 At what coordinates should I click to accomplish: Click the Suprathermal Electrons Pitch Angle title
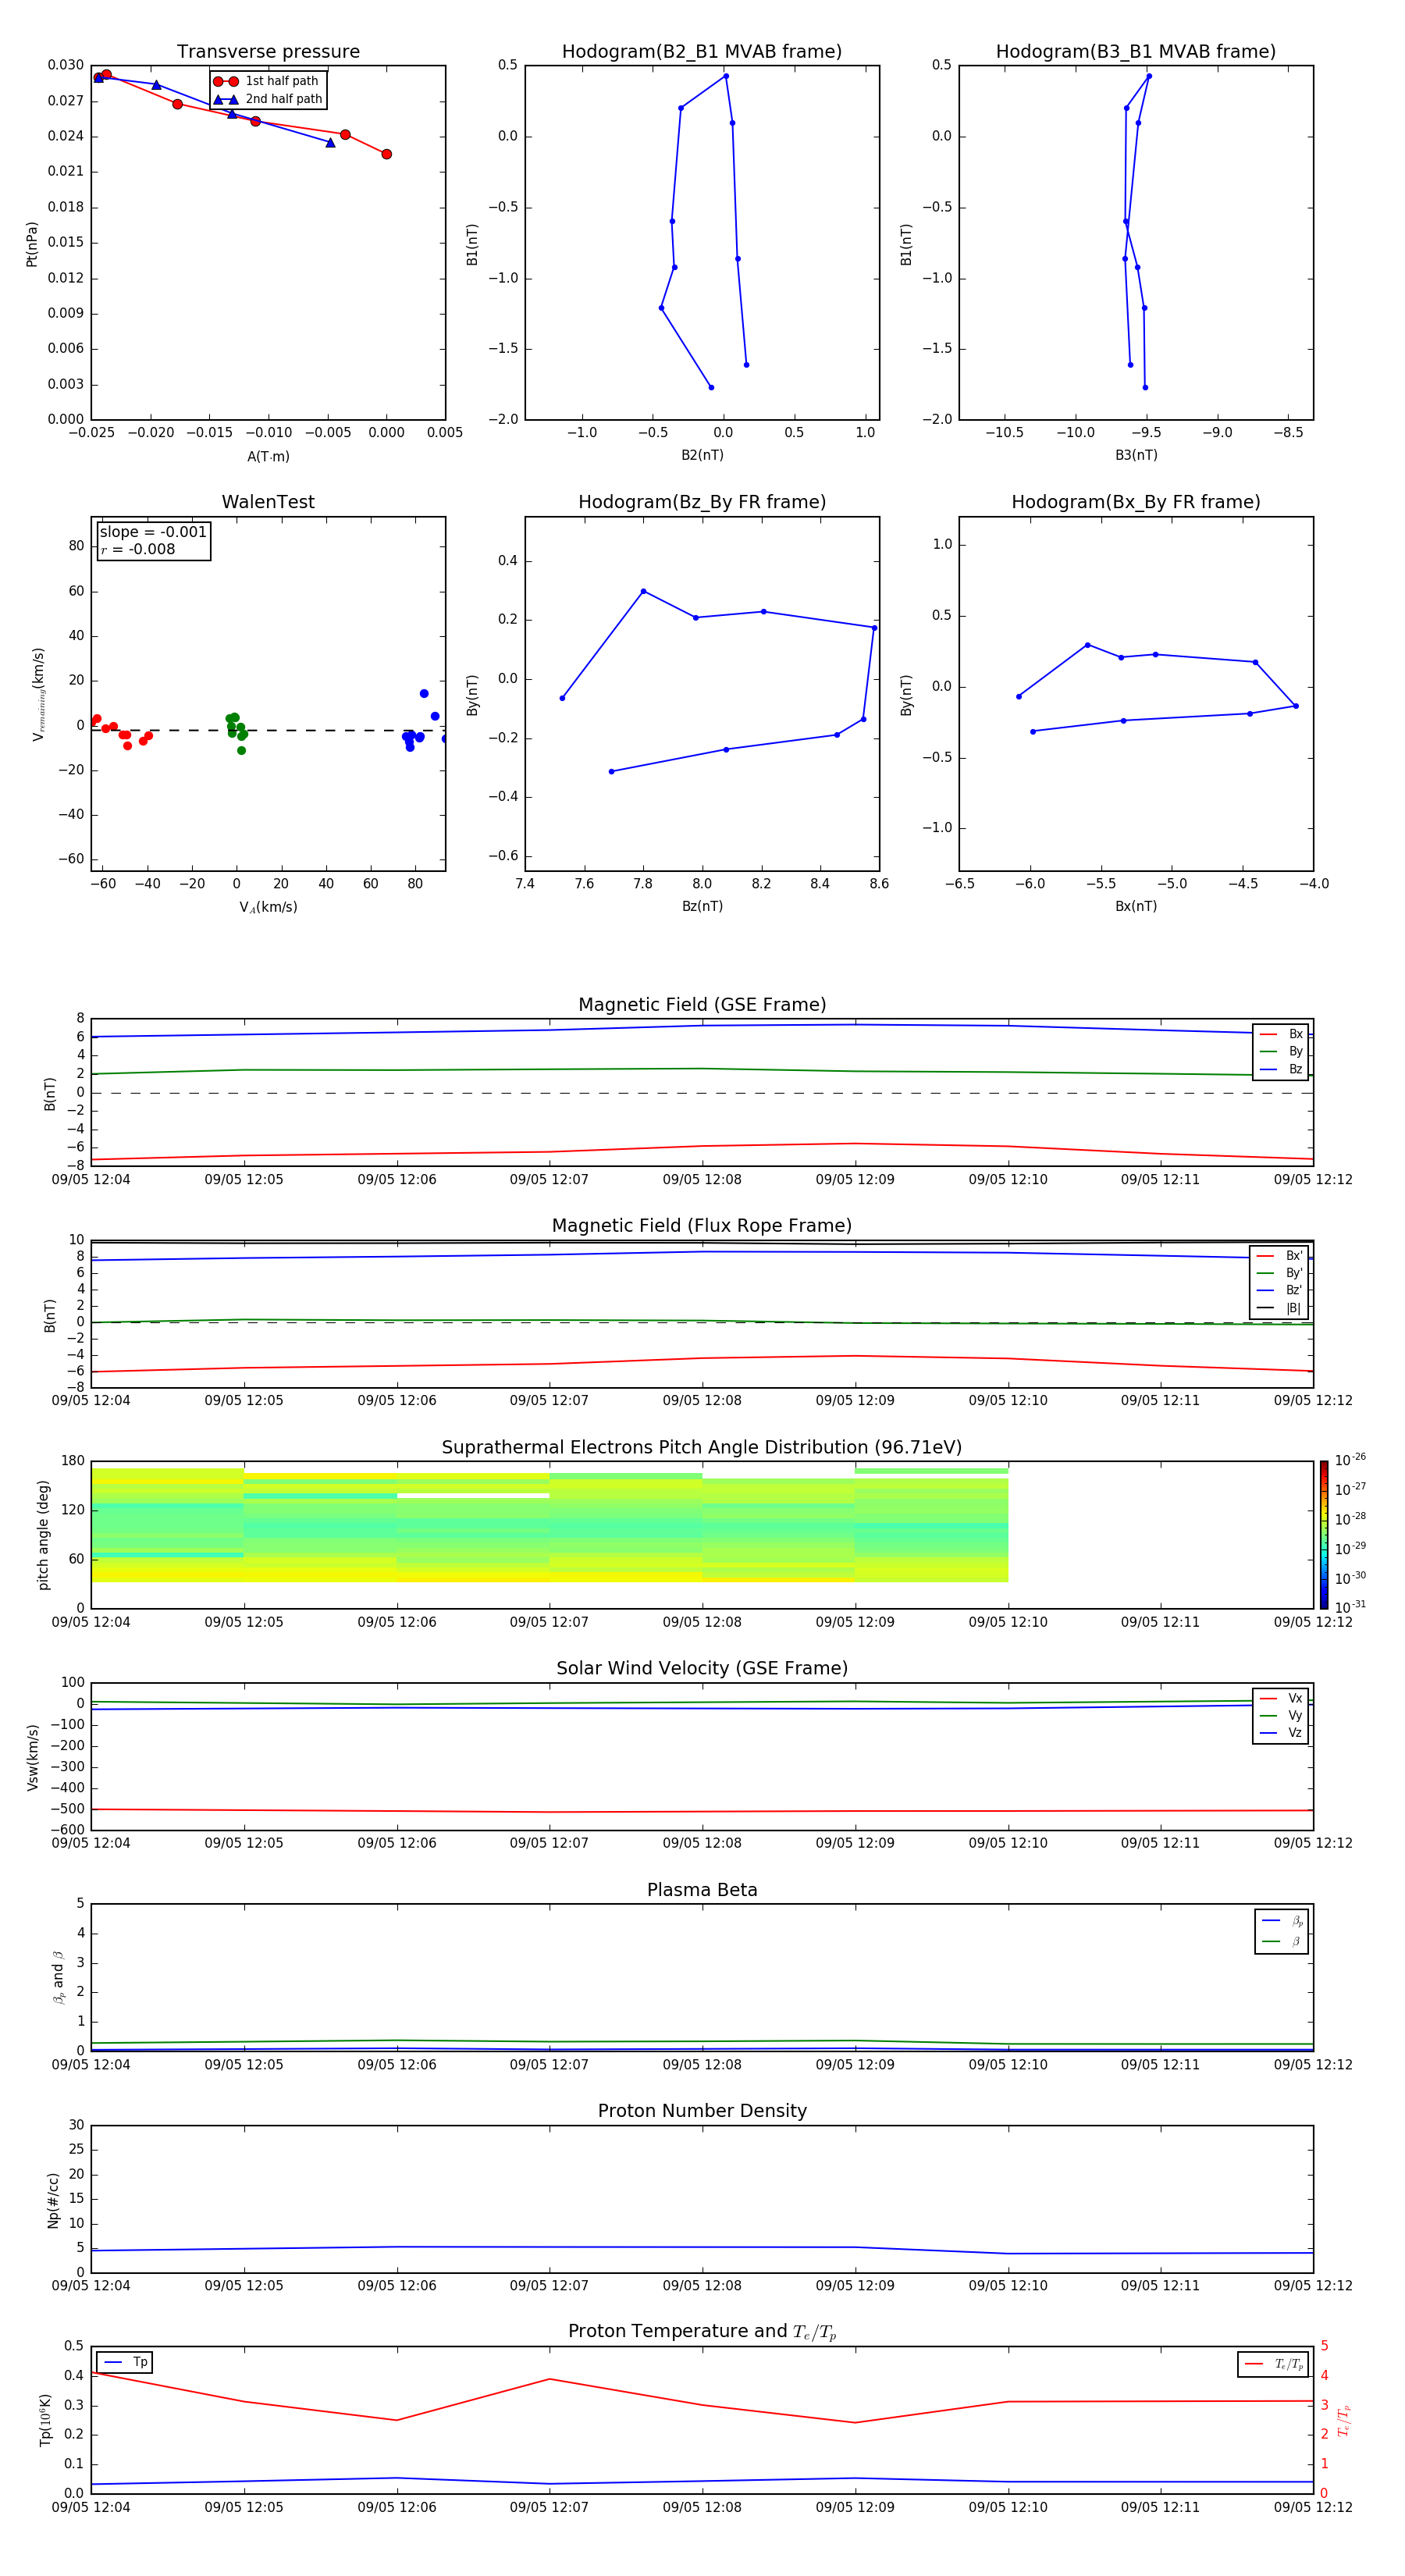[702, 1447]
